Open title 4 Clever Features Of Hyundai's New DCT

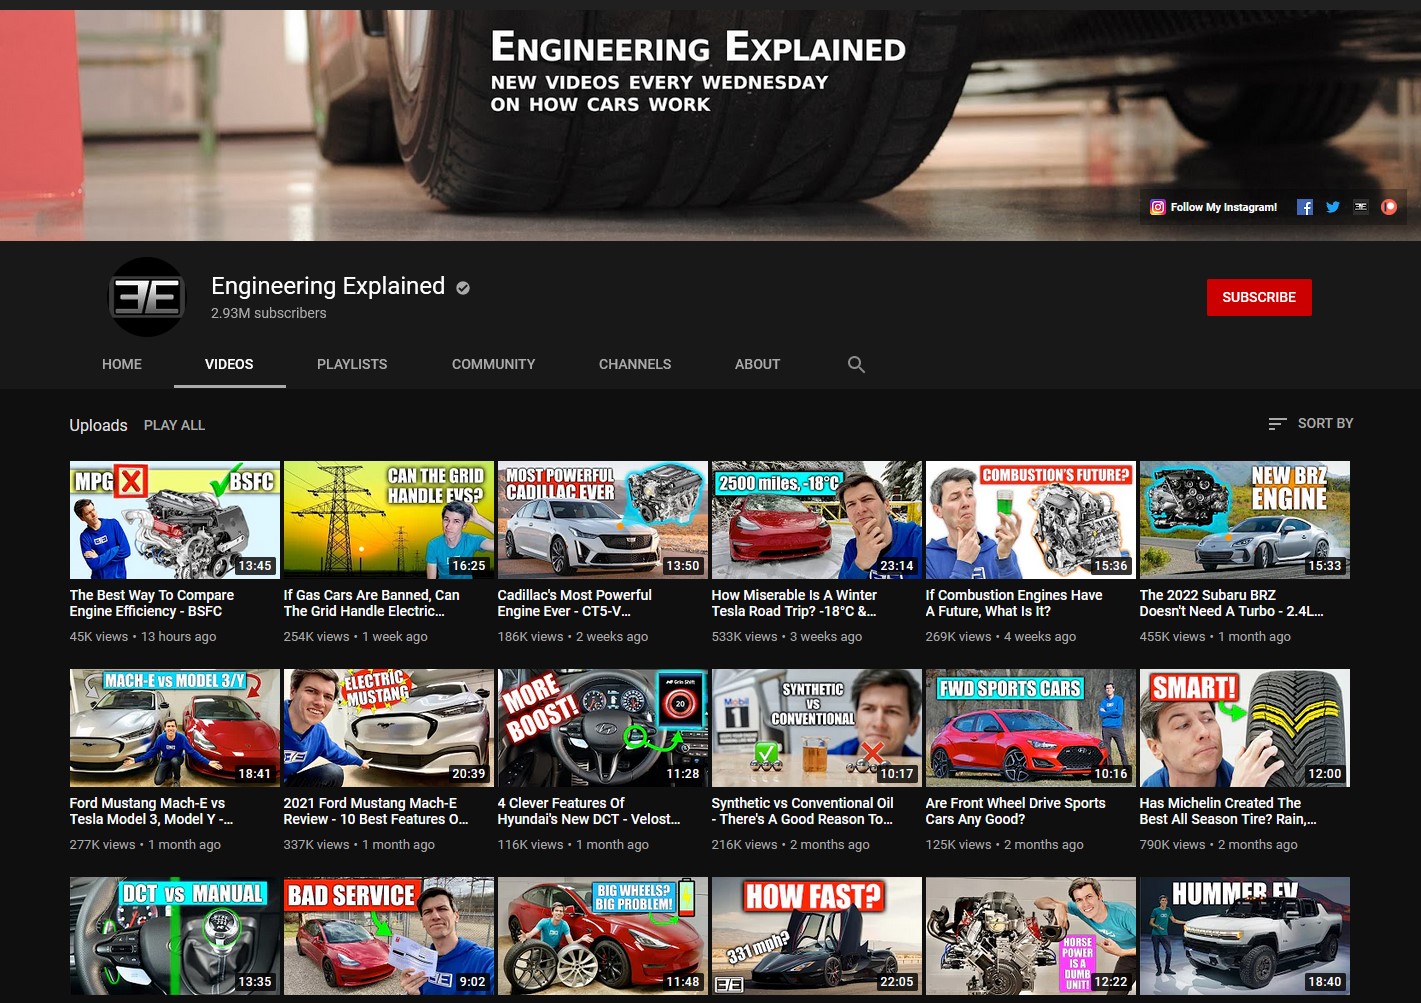click(x=589, y=811)
